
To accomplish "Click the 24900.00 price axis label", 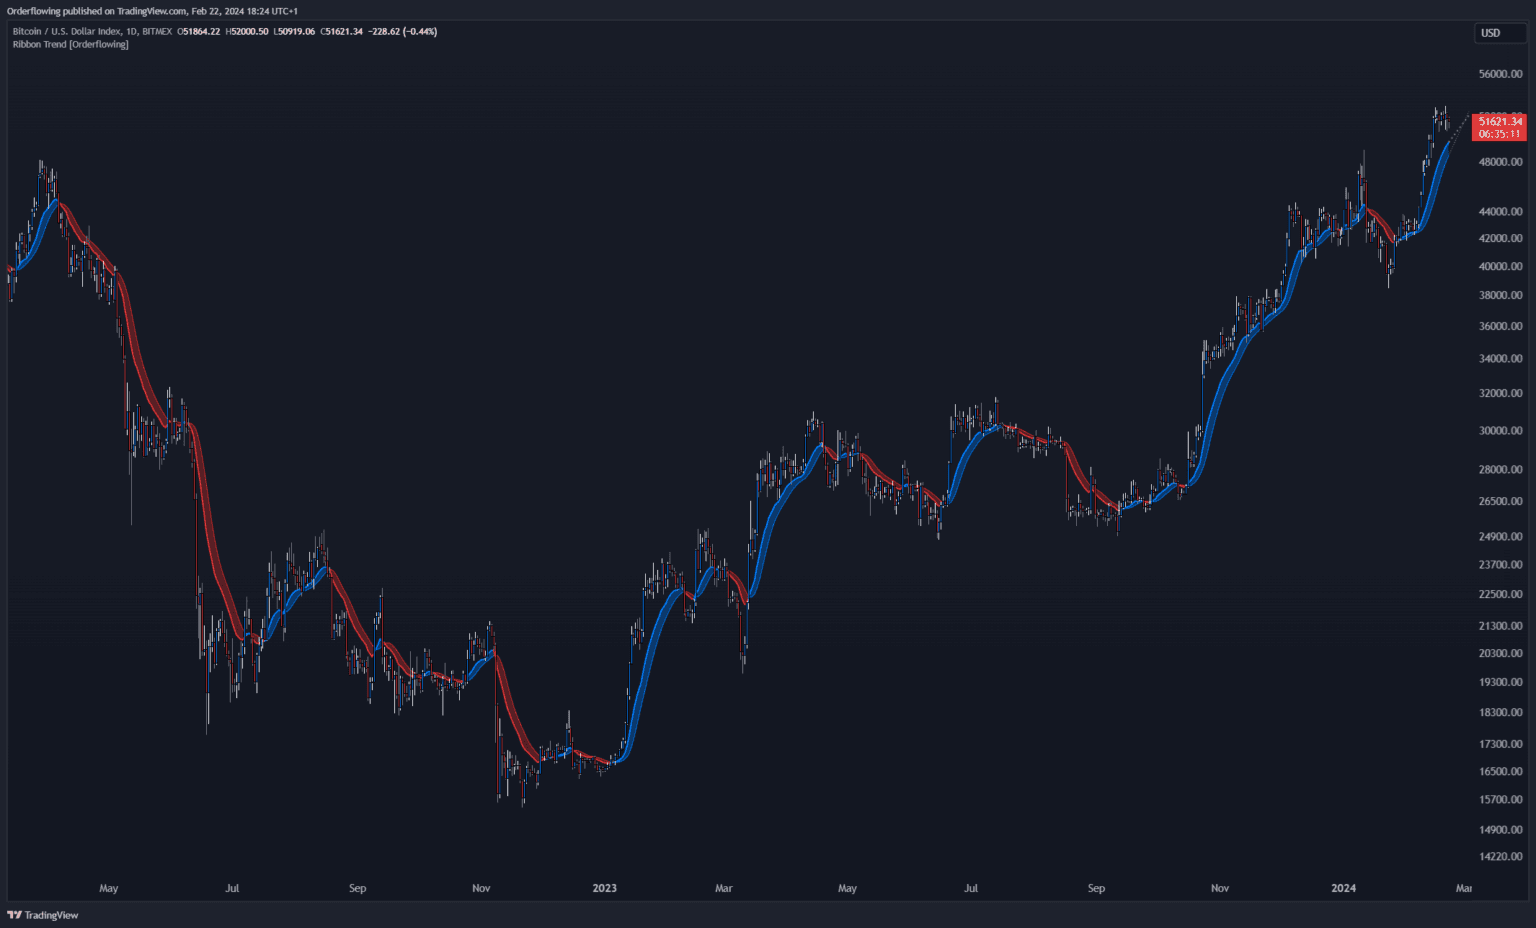I will [x=1500, y=536].
